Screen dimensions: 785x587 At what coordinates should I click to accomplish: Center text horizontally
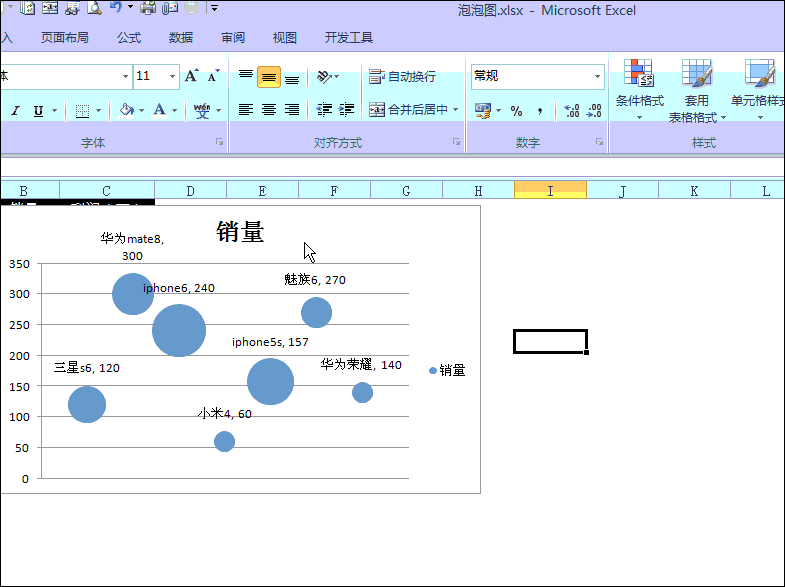[269, 110]
